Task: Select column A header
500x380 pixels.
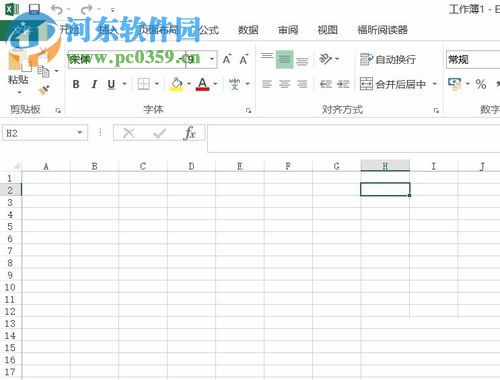Action: [46, 166]
